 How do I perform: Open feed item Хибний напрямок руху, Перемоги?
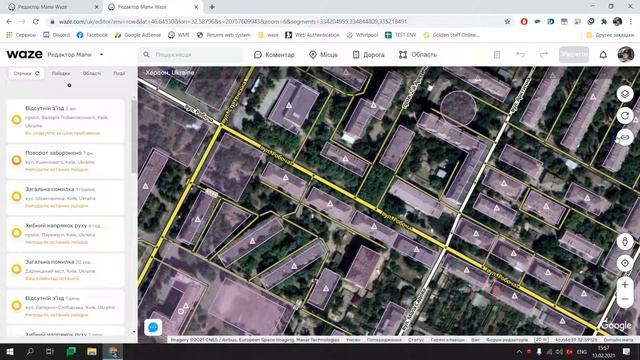pos(65,233)
